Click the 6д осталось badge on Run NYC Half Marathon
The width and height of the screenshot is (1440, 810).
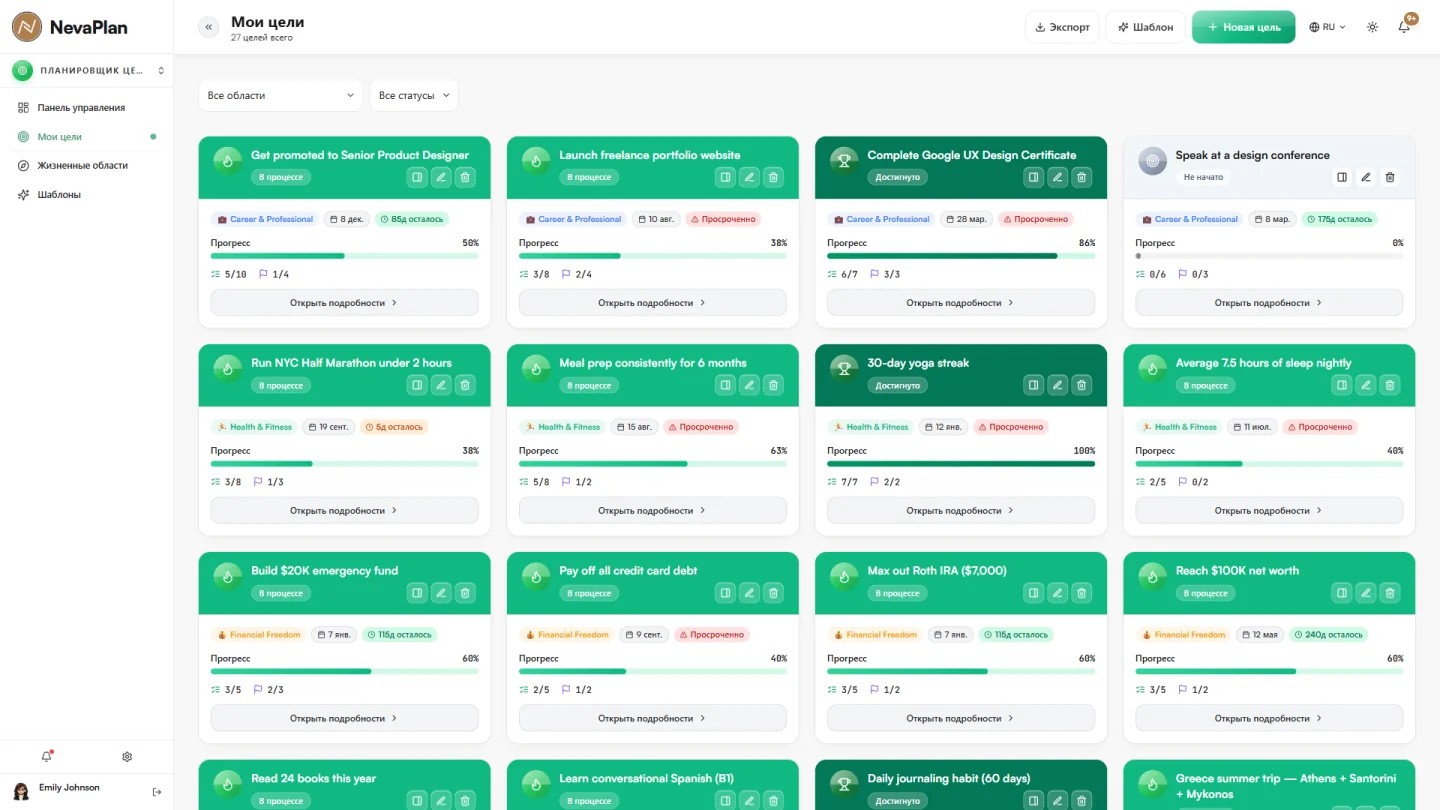(393, 427)
